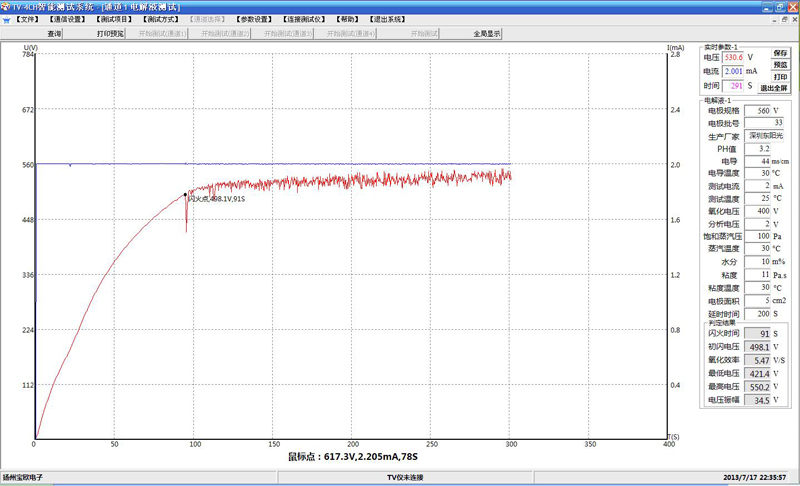Screen dimensions: 800x486
Task: Open the 【参数设置】 menu
Action: [255, 19]
